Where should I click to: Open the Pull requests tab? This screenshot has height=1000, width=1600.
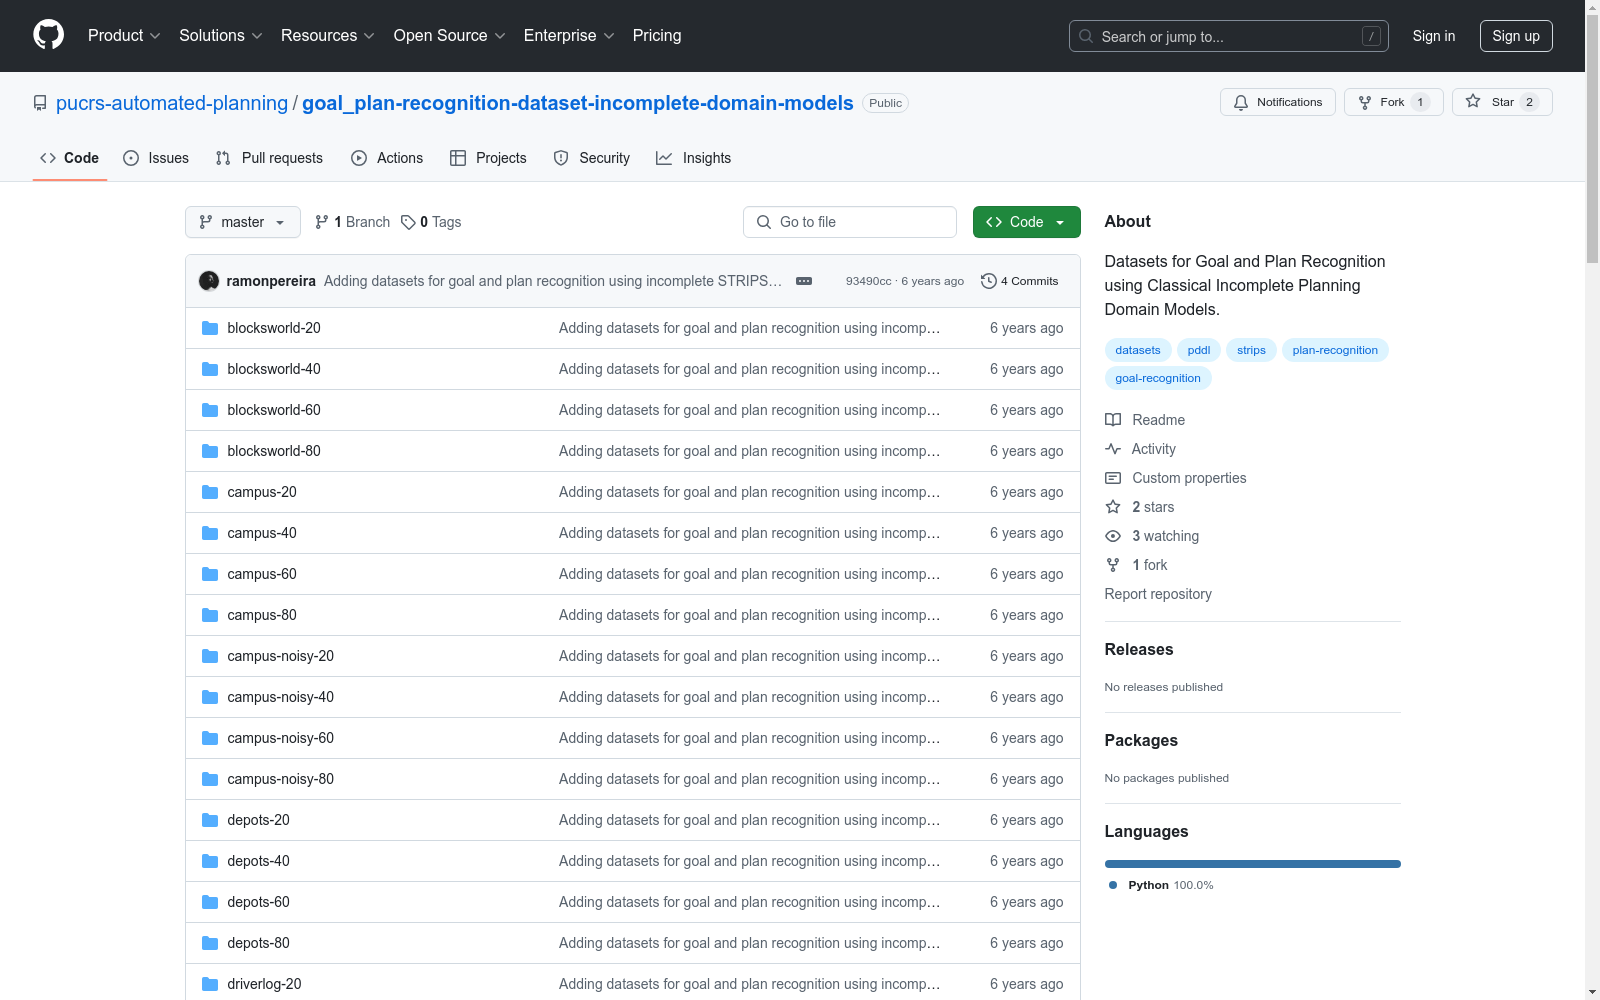(269, 158)
